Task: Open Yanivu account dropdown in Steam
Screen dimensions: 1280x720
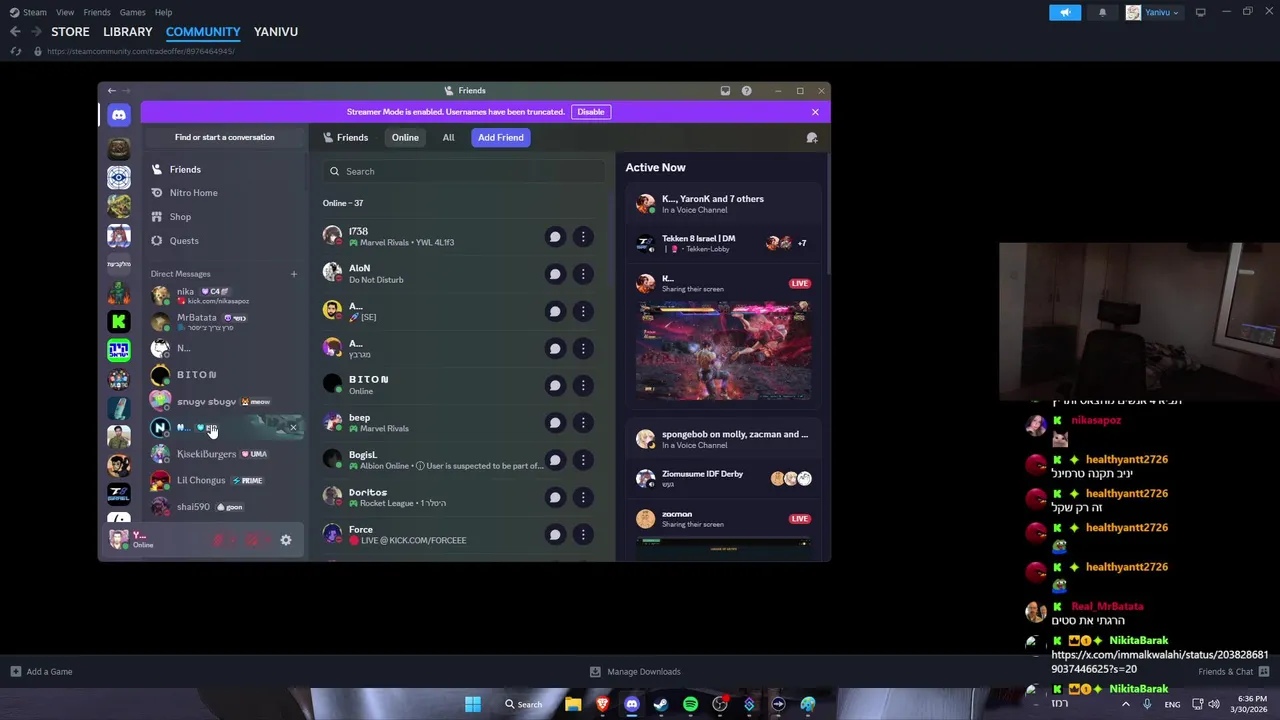Action: coord(1153,12)
